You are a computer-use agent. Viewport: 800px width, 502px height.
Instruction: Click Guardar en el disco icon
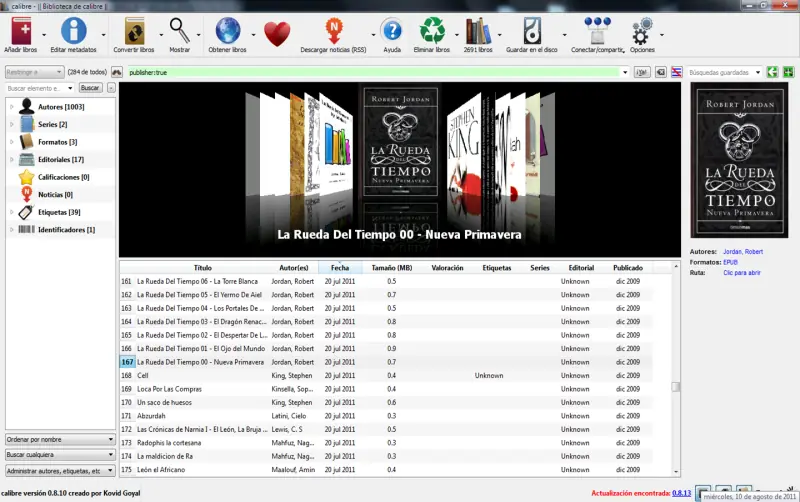(532, 31)
